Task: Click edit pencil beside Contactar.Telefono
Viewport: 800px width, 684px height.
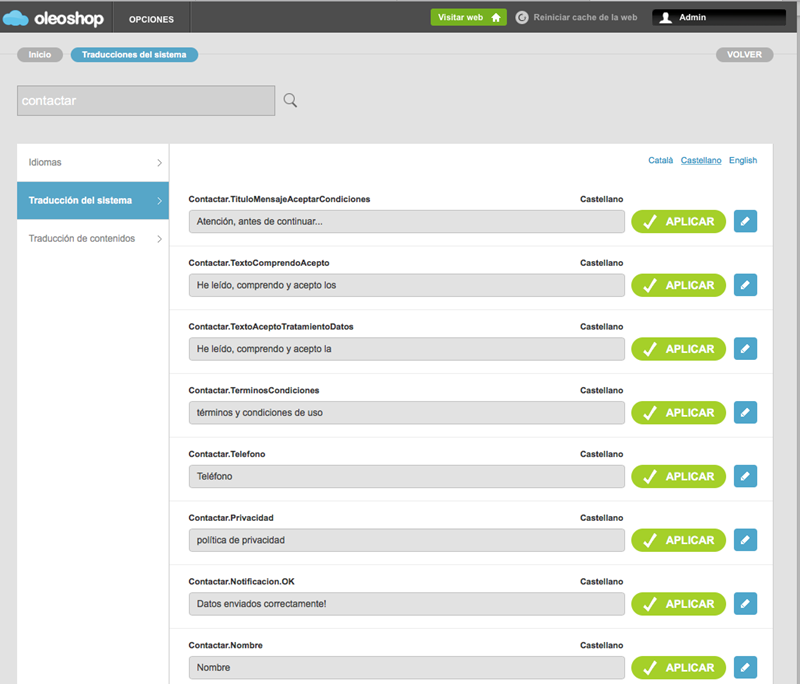Action: point(745,476)
